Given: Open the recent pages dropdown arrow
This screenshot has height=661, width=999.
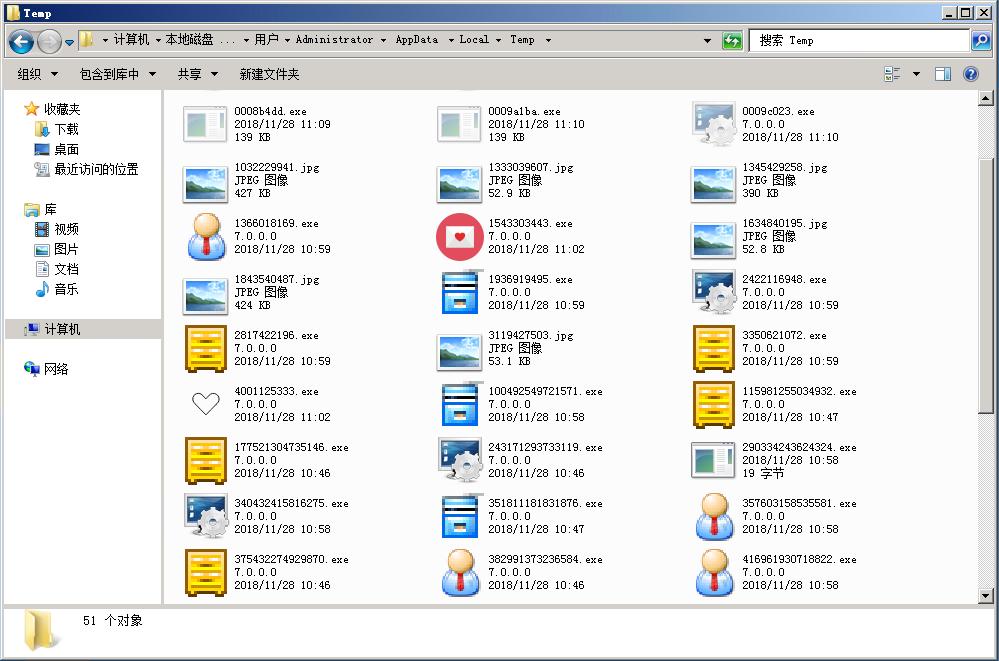Looking at the screenshot, I should (69, 41).
